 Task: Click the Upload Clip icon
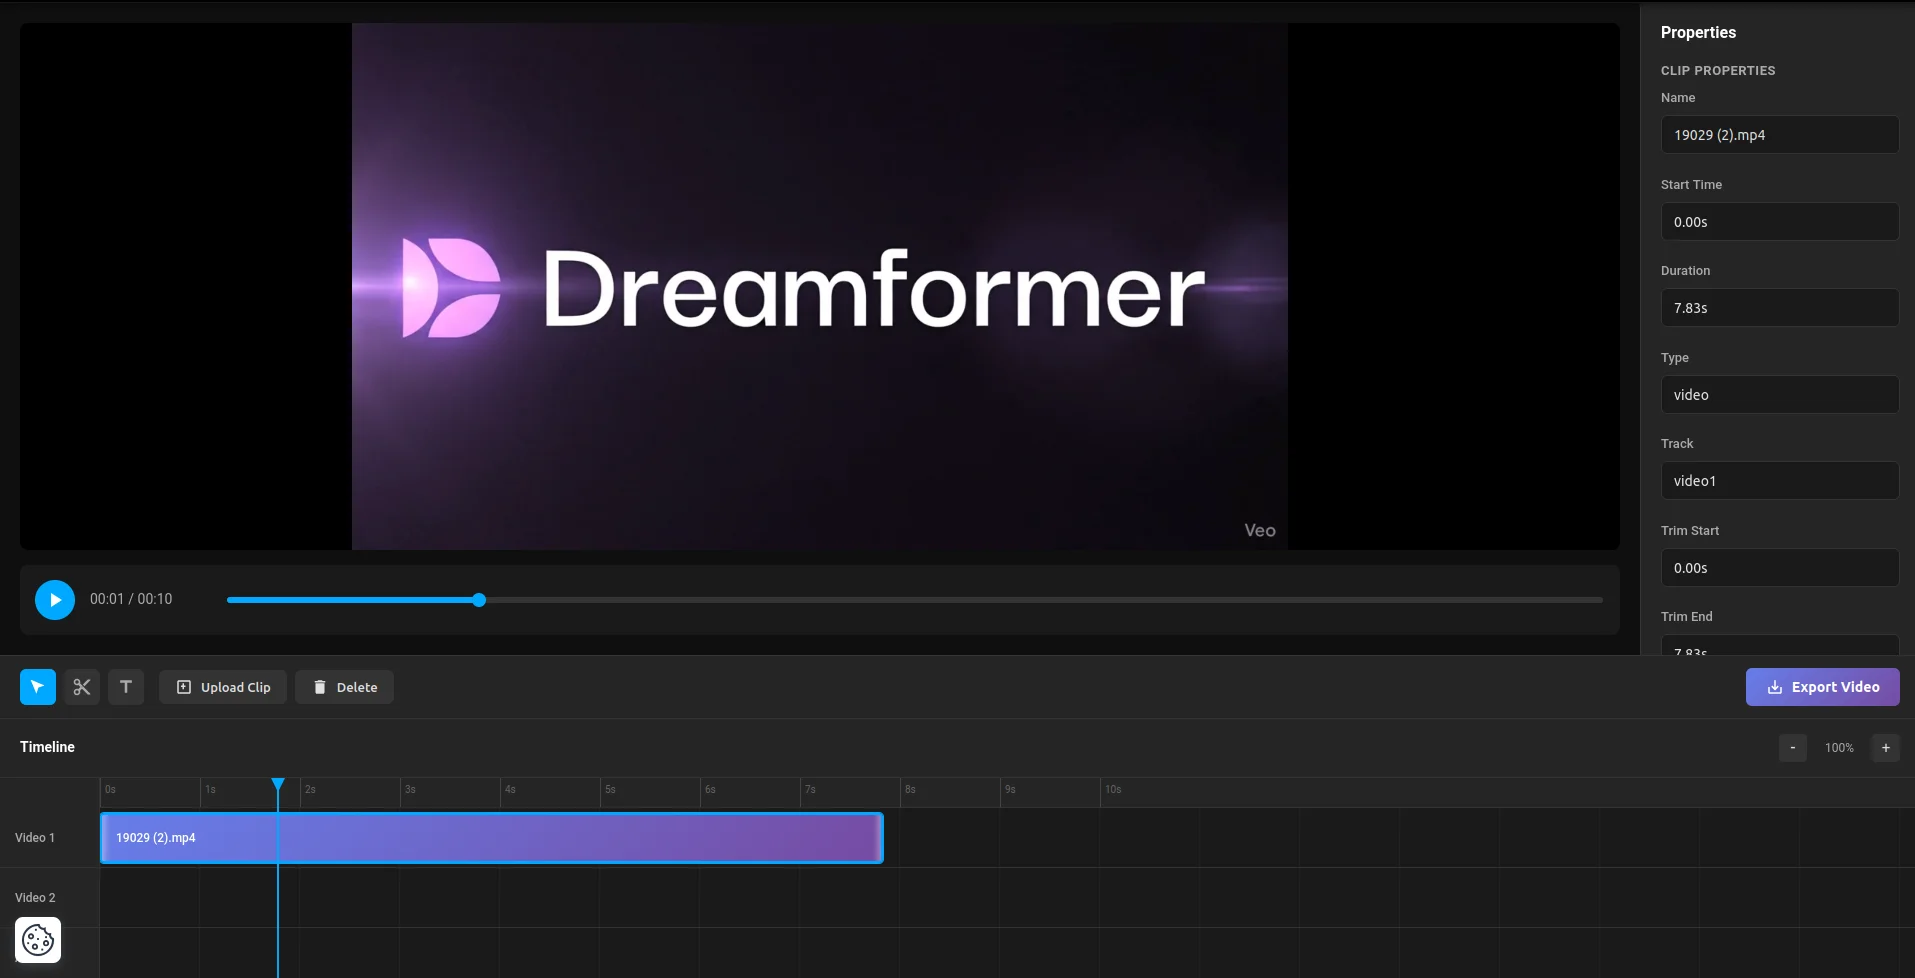pyautogui.click(x=184, y=687)
